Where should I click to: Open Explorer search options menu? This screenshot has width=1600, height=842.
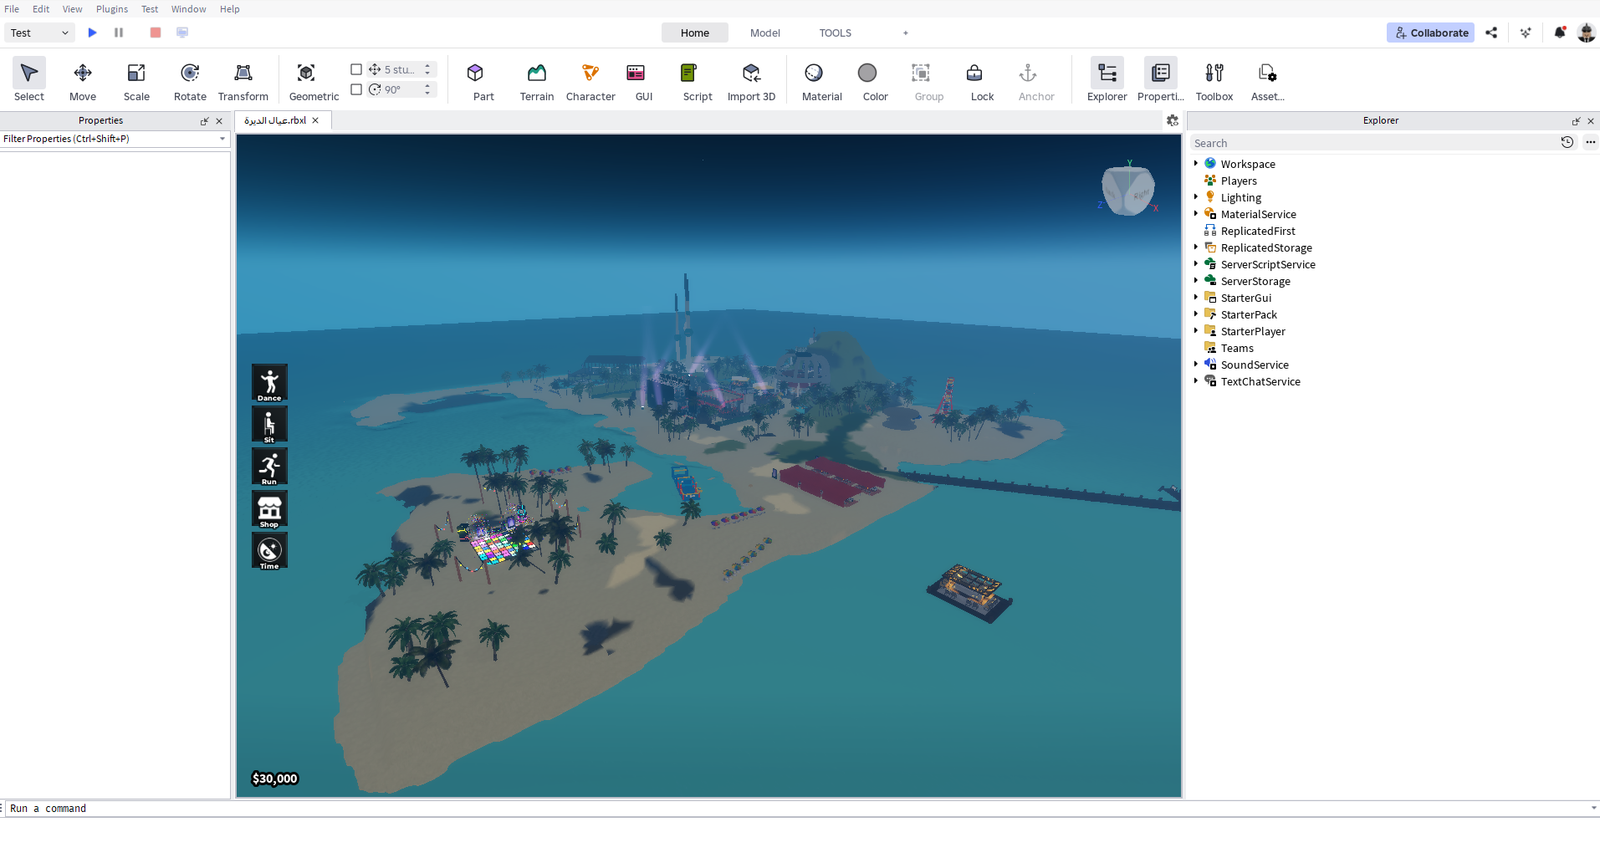[1590, 143]
